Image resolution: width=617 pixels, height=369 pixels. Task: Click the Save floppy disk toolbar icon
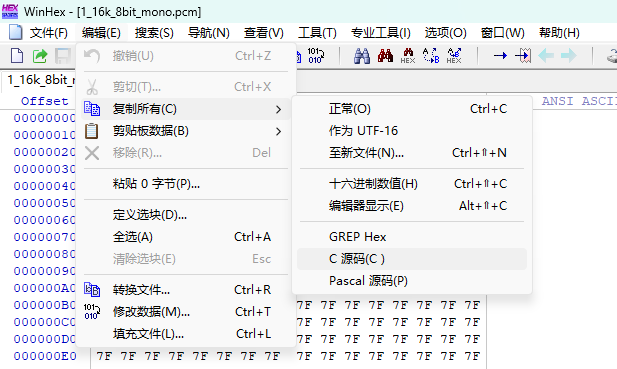(x=62, y=56)
